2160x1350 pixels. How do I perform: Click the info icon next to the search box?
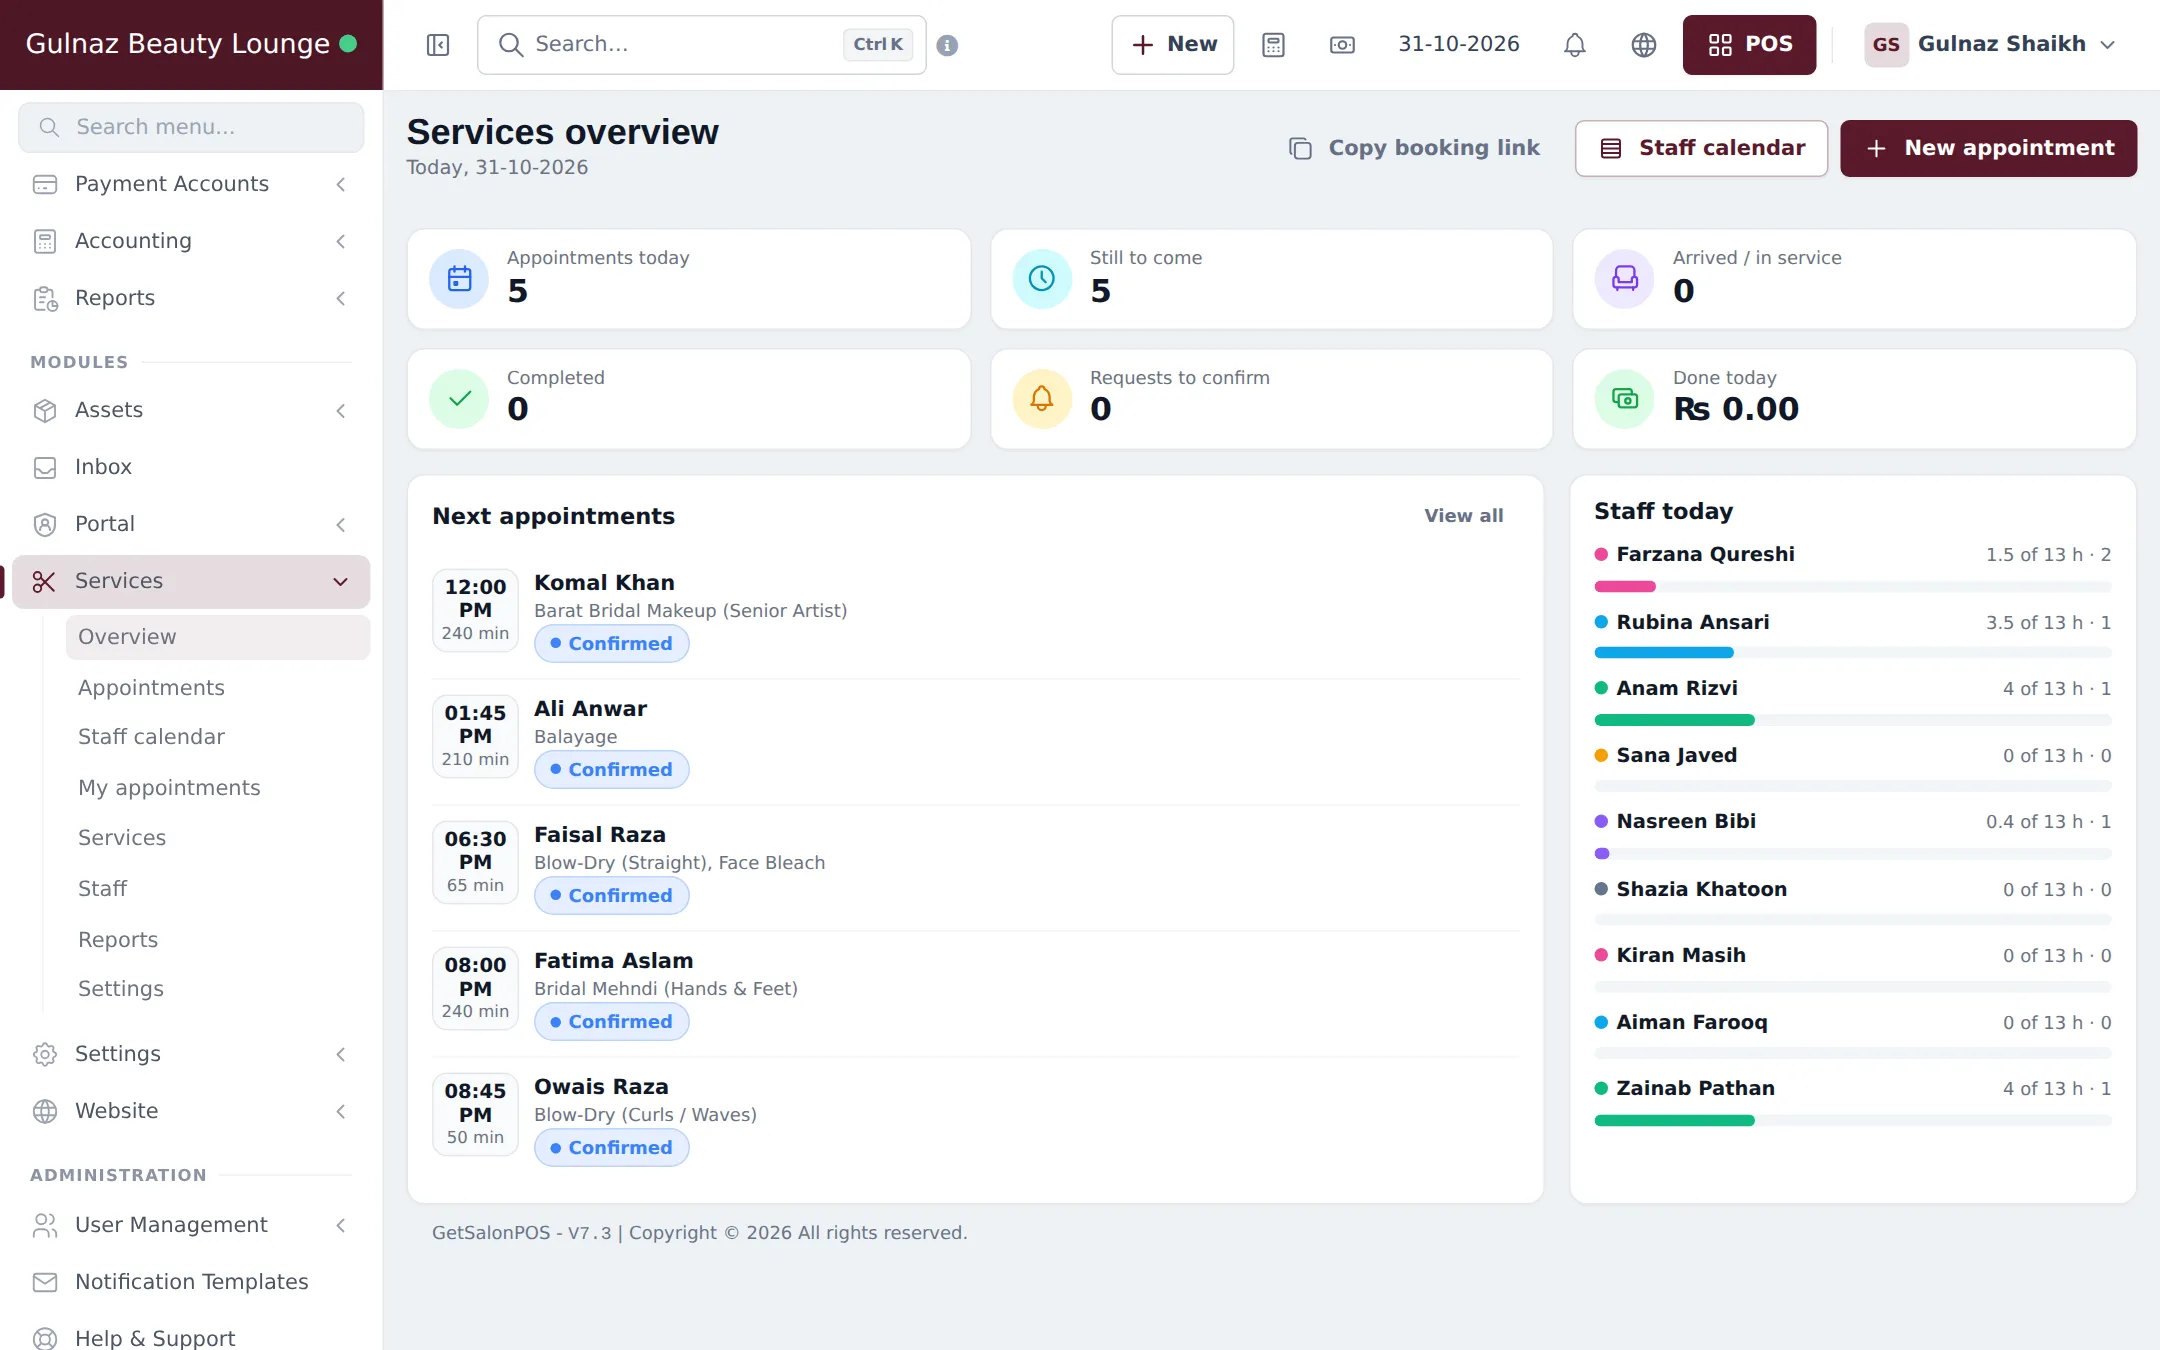pyautogui.click(x=947, y=45)
